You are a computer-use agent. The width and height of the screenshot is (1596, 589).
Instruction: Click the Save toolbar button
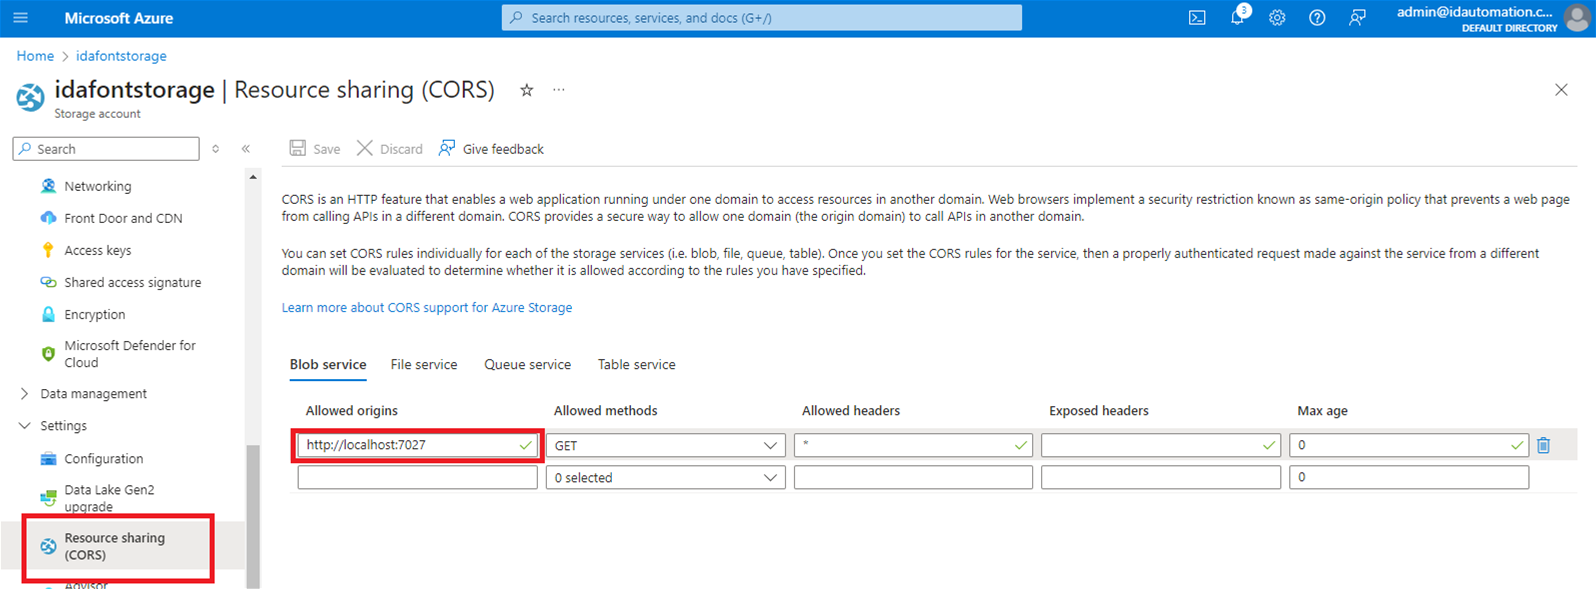point(315,149)
